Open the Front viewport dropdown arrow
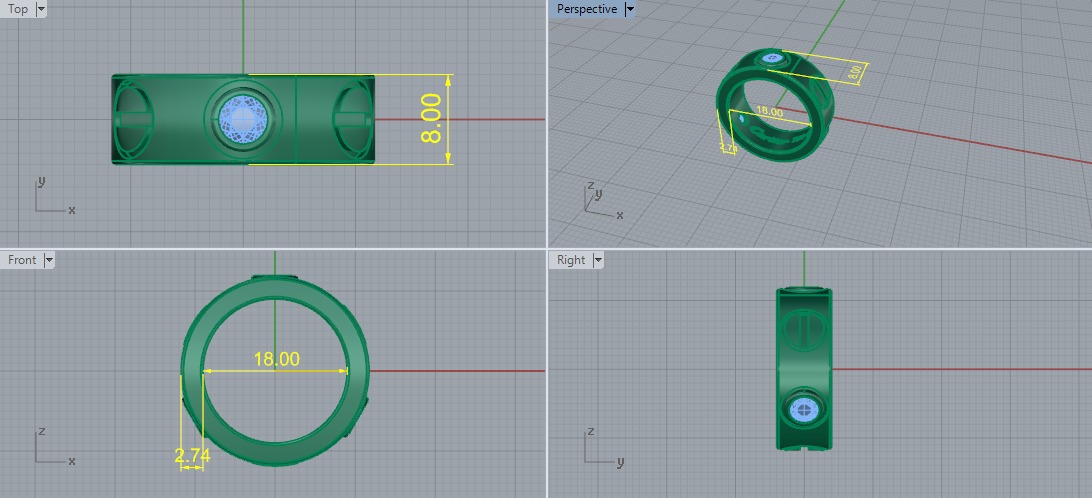 pos(49,260)
